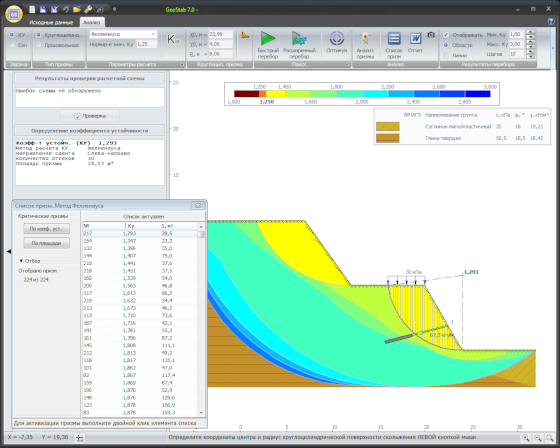
Task: Click the Проверка button
Action: click(90, 116)
